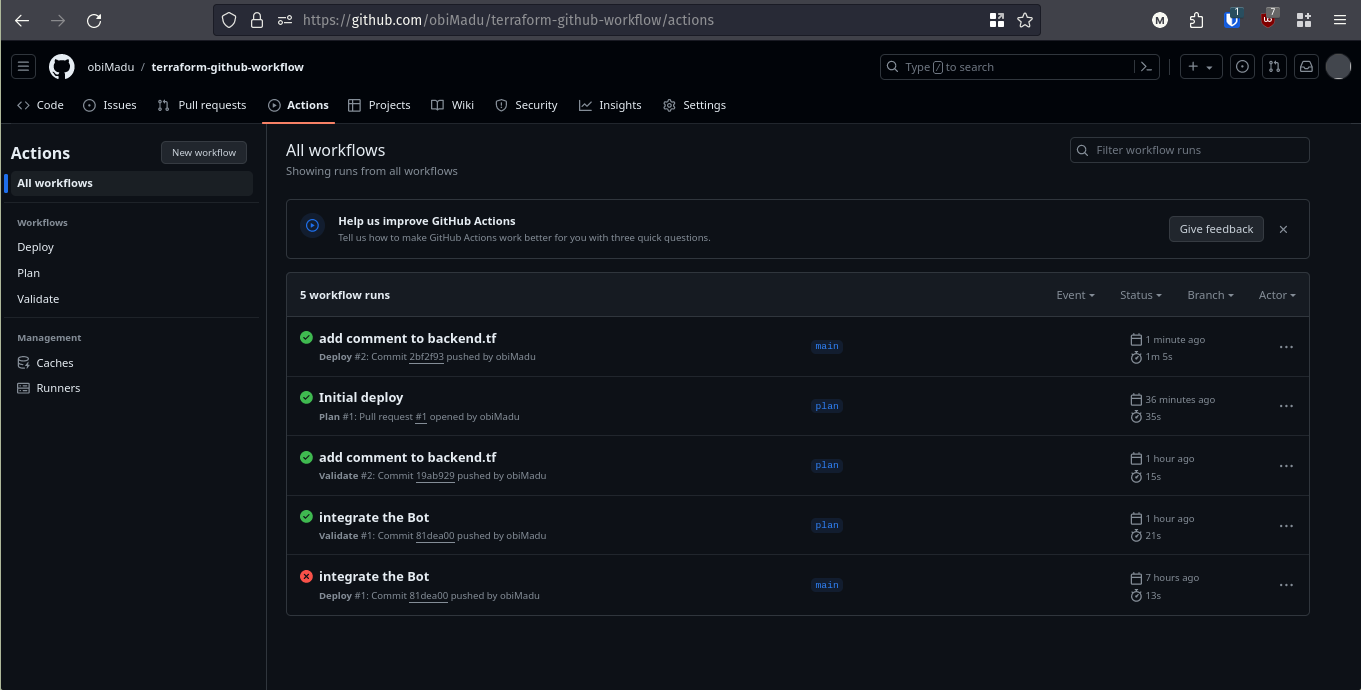This screenshot has height=690, width=1361.
Task: Open the uBlock Origin extension icon
Action: (1269, 19)
